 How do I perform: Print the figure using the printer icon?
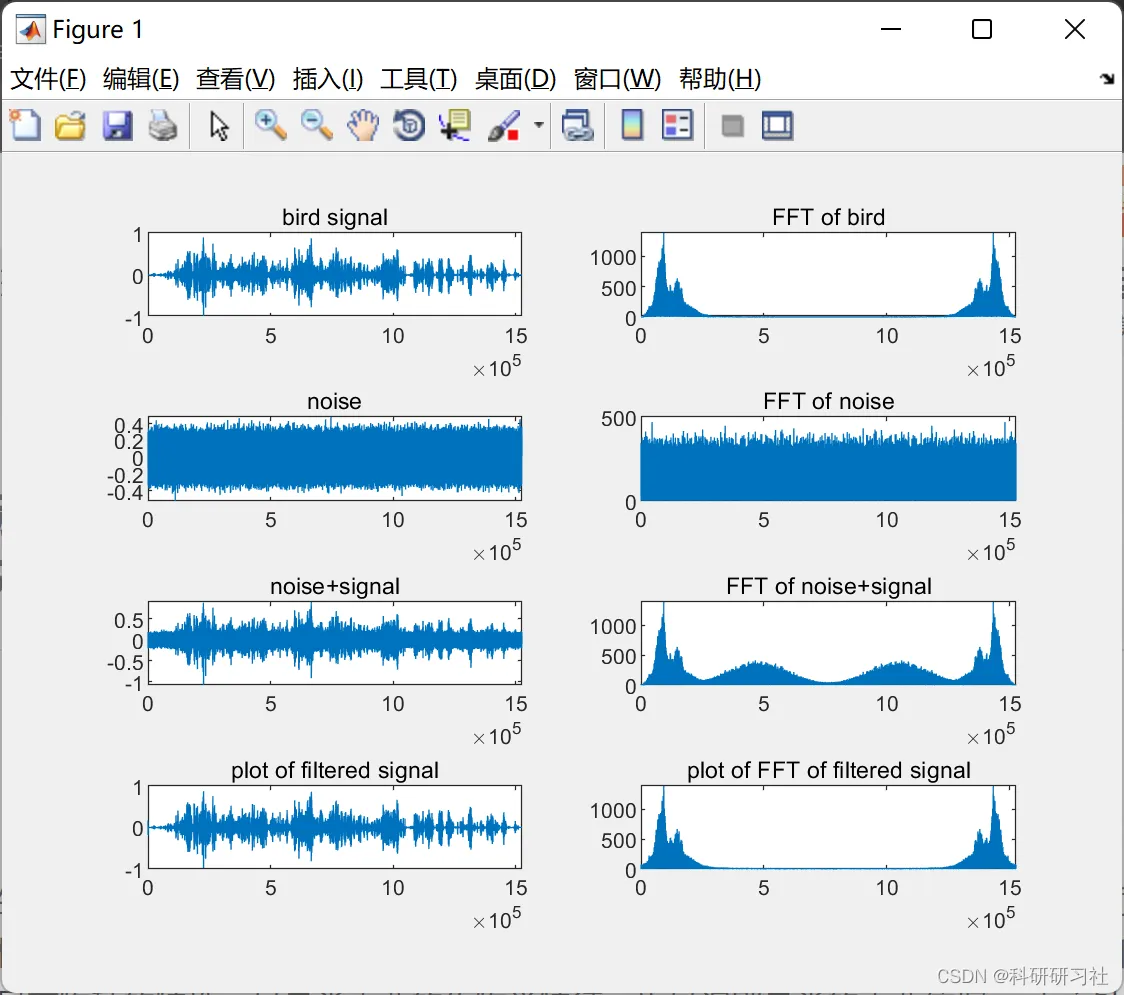pyautogui.click(x=163, y=125)
